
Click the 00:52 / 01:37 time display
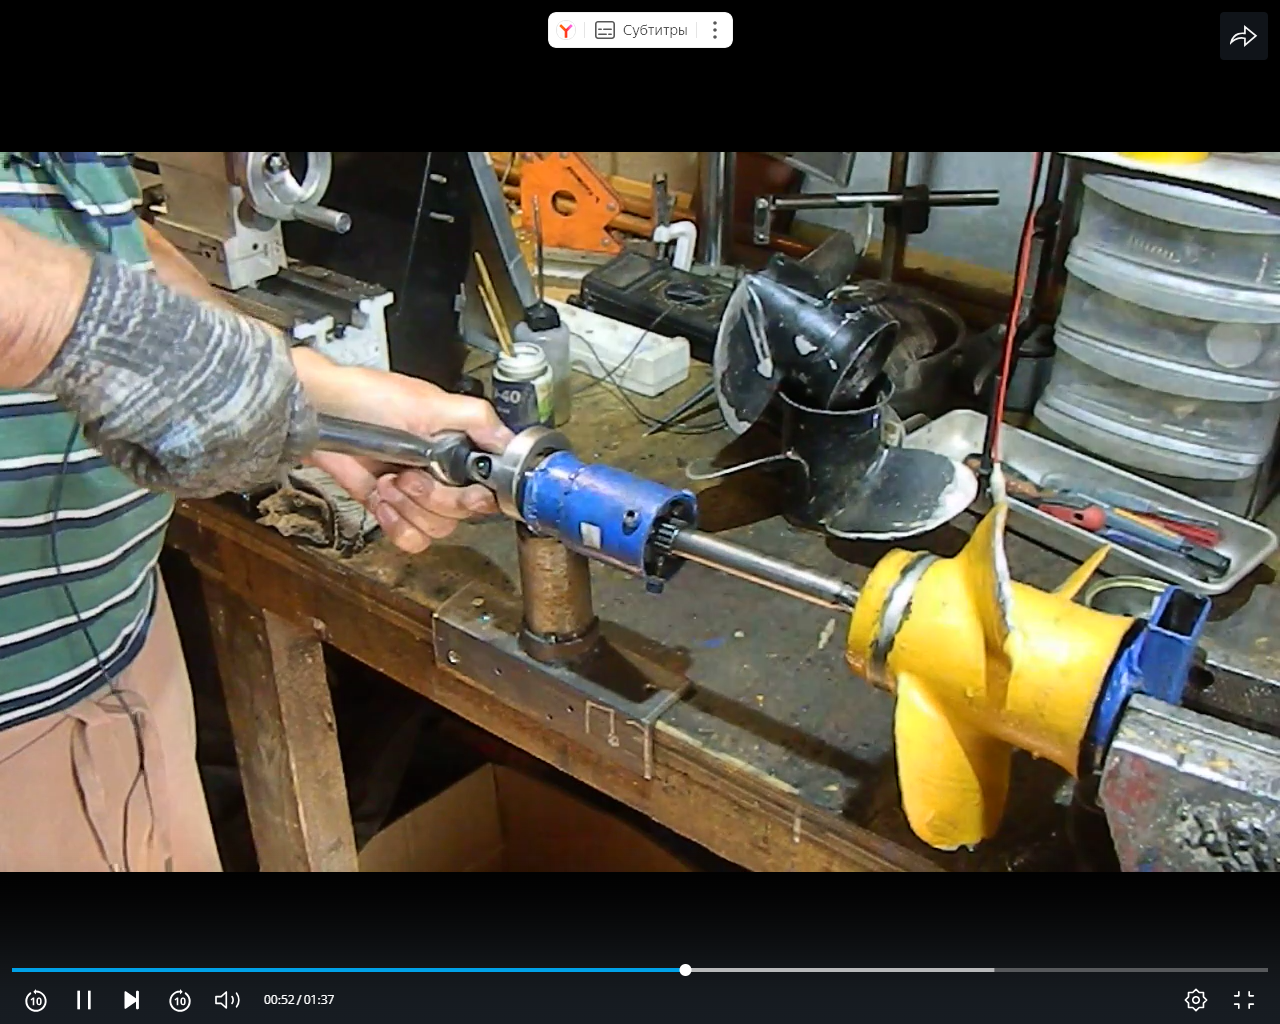pyautogui.click(x=299, y=1000)
